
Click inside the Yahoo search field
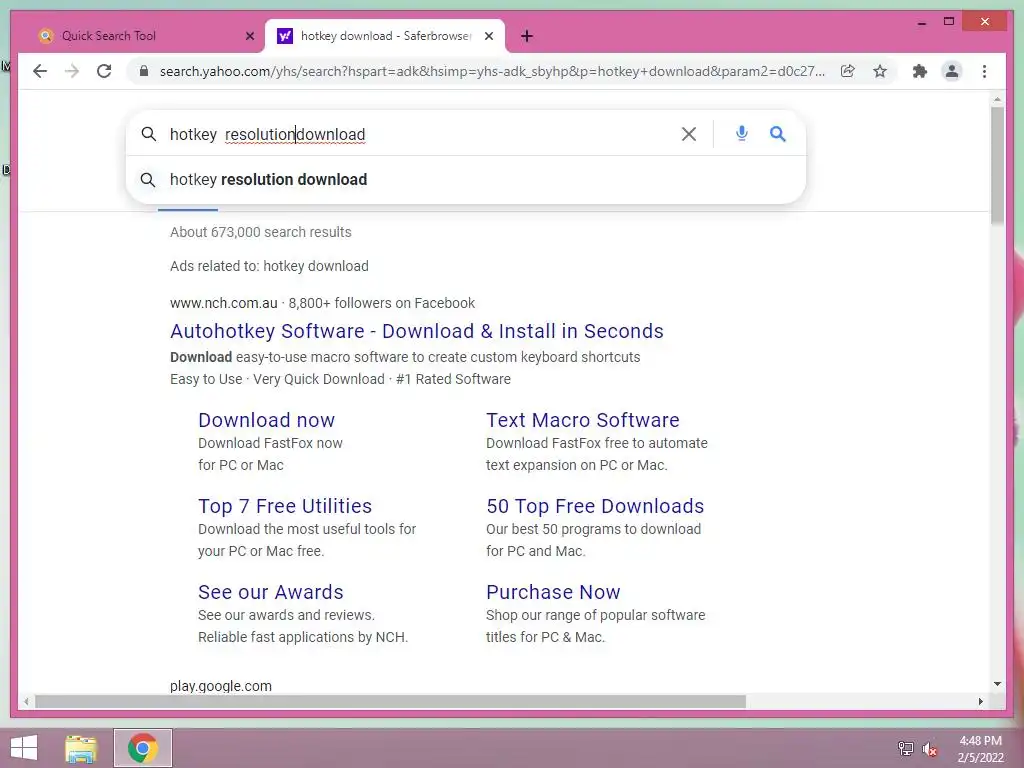[418, 134]
